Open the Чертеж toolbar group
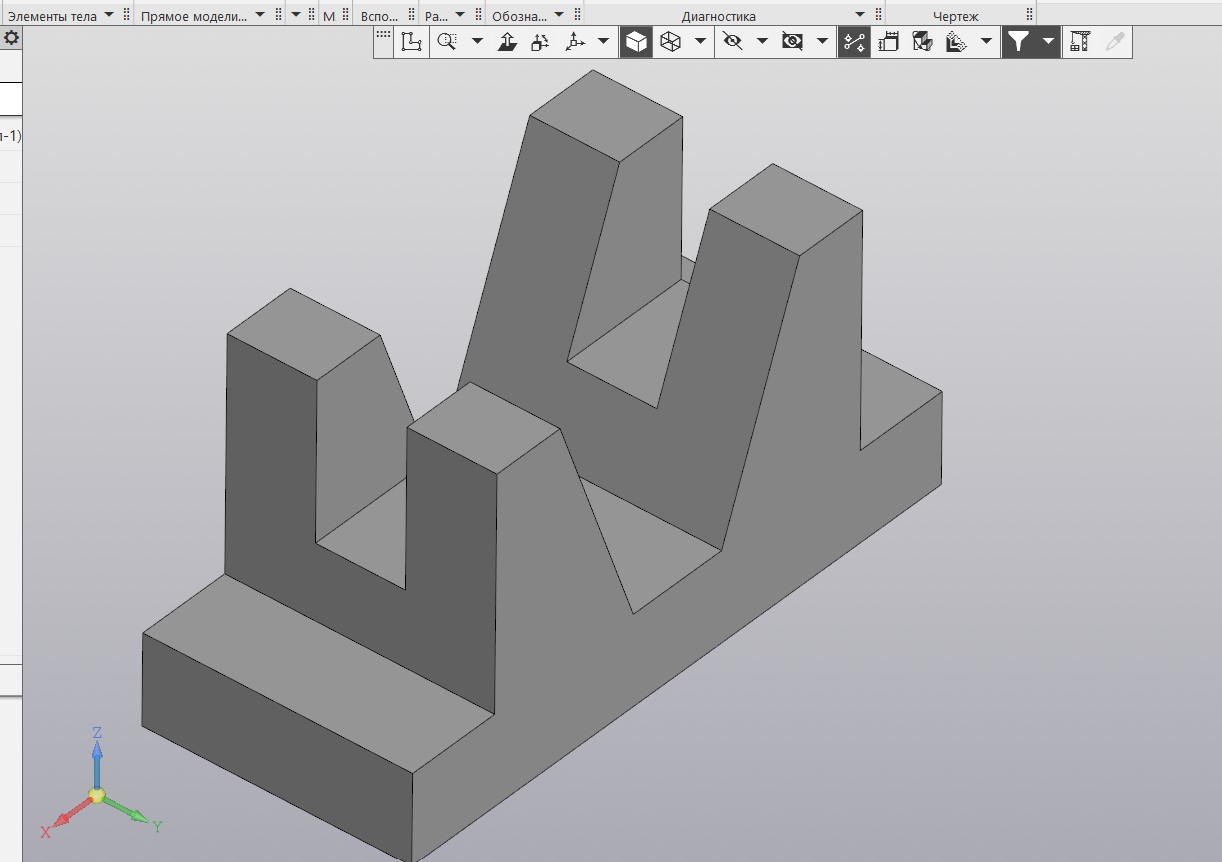Image resolution: width=1222 pixels, height=862 pixels. pyautogui.click(x=956, y=16)
